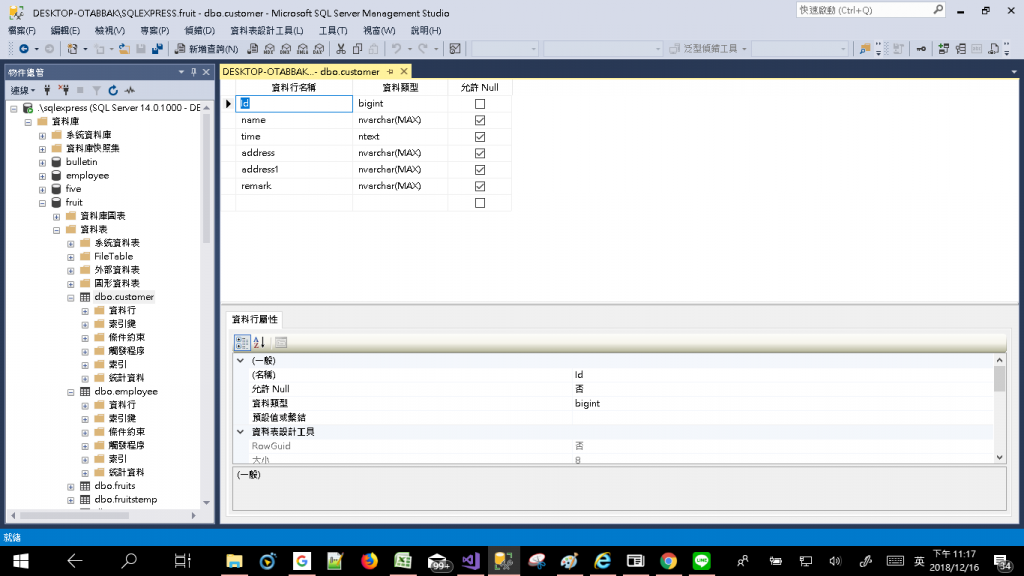
Task: Open the 檔案(F) File menu
Action: (22, 31)
